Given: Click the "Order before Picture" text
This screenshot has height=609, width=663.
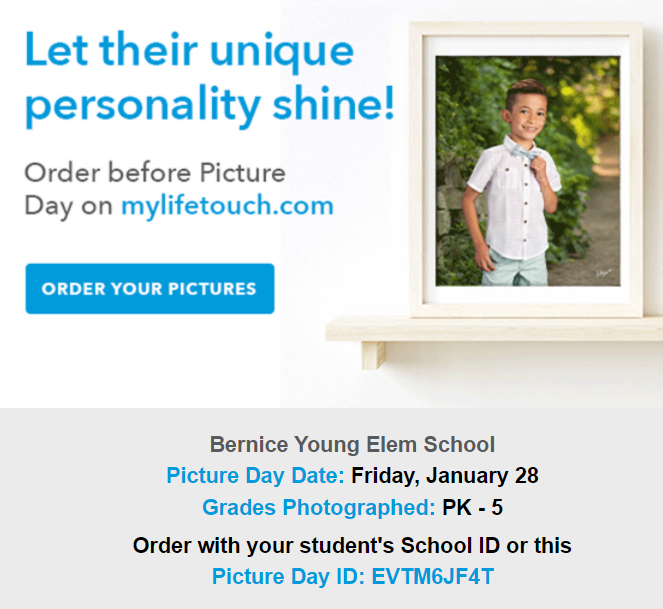Looking at the screenshot, I should [155, 173].
